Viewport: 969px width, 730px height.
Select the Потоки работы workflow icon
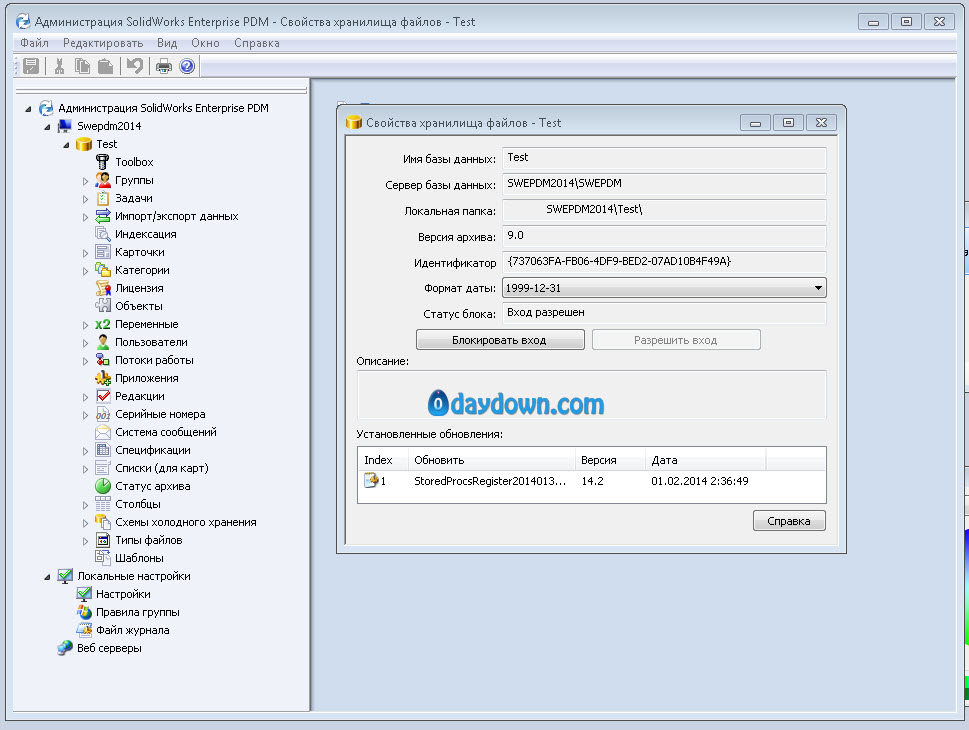click(103, 360)
